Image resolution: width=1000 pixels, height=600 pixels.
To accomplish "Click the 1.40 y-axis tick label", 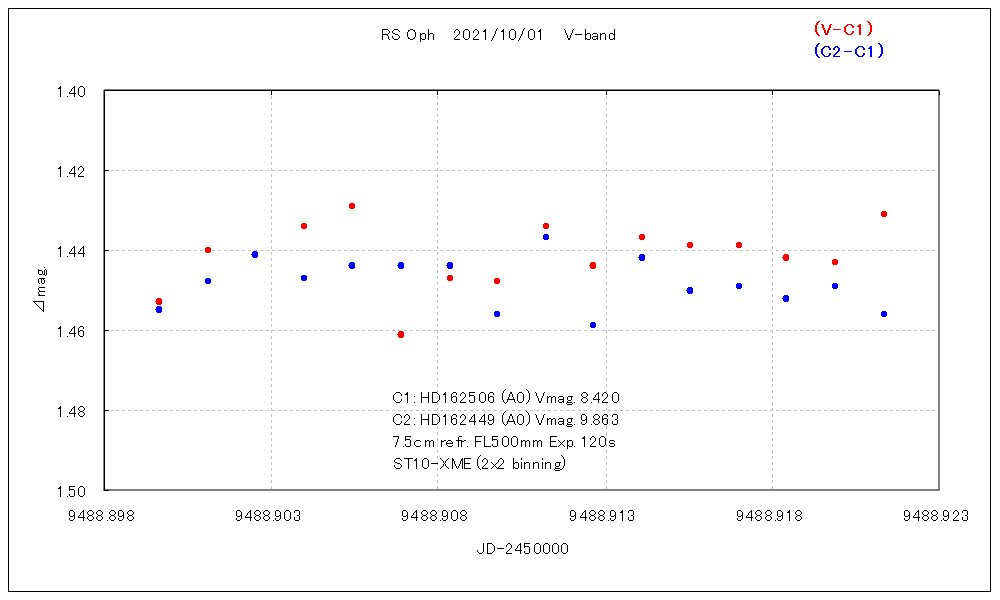I will point(78,91).
